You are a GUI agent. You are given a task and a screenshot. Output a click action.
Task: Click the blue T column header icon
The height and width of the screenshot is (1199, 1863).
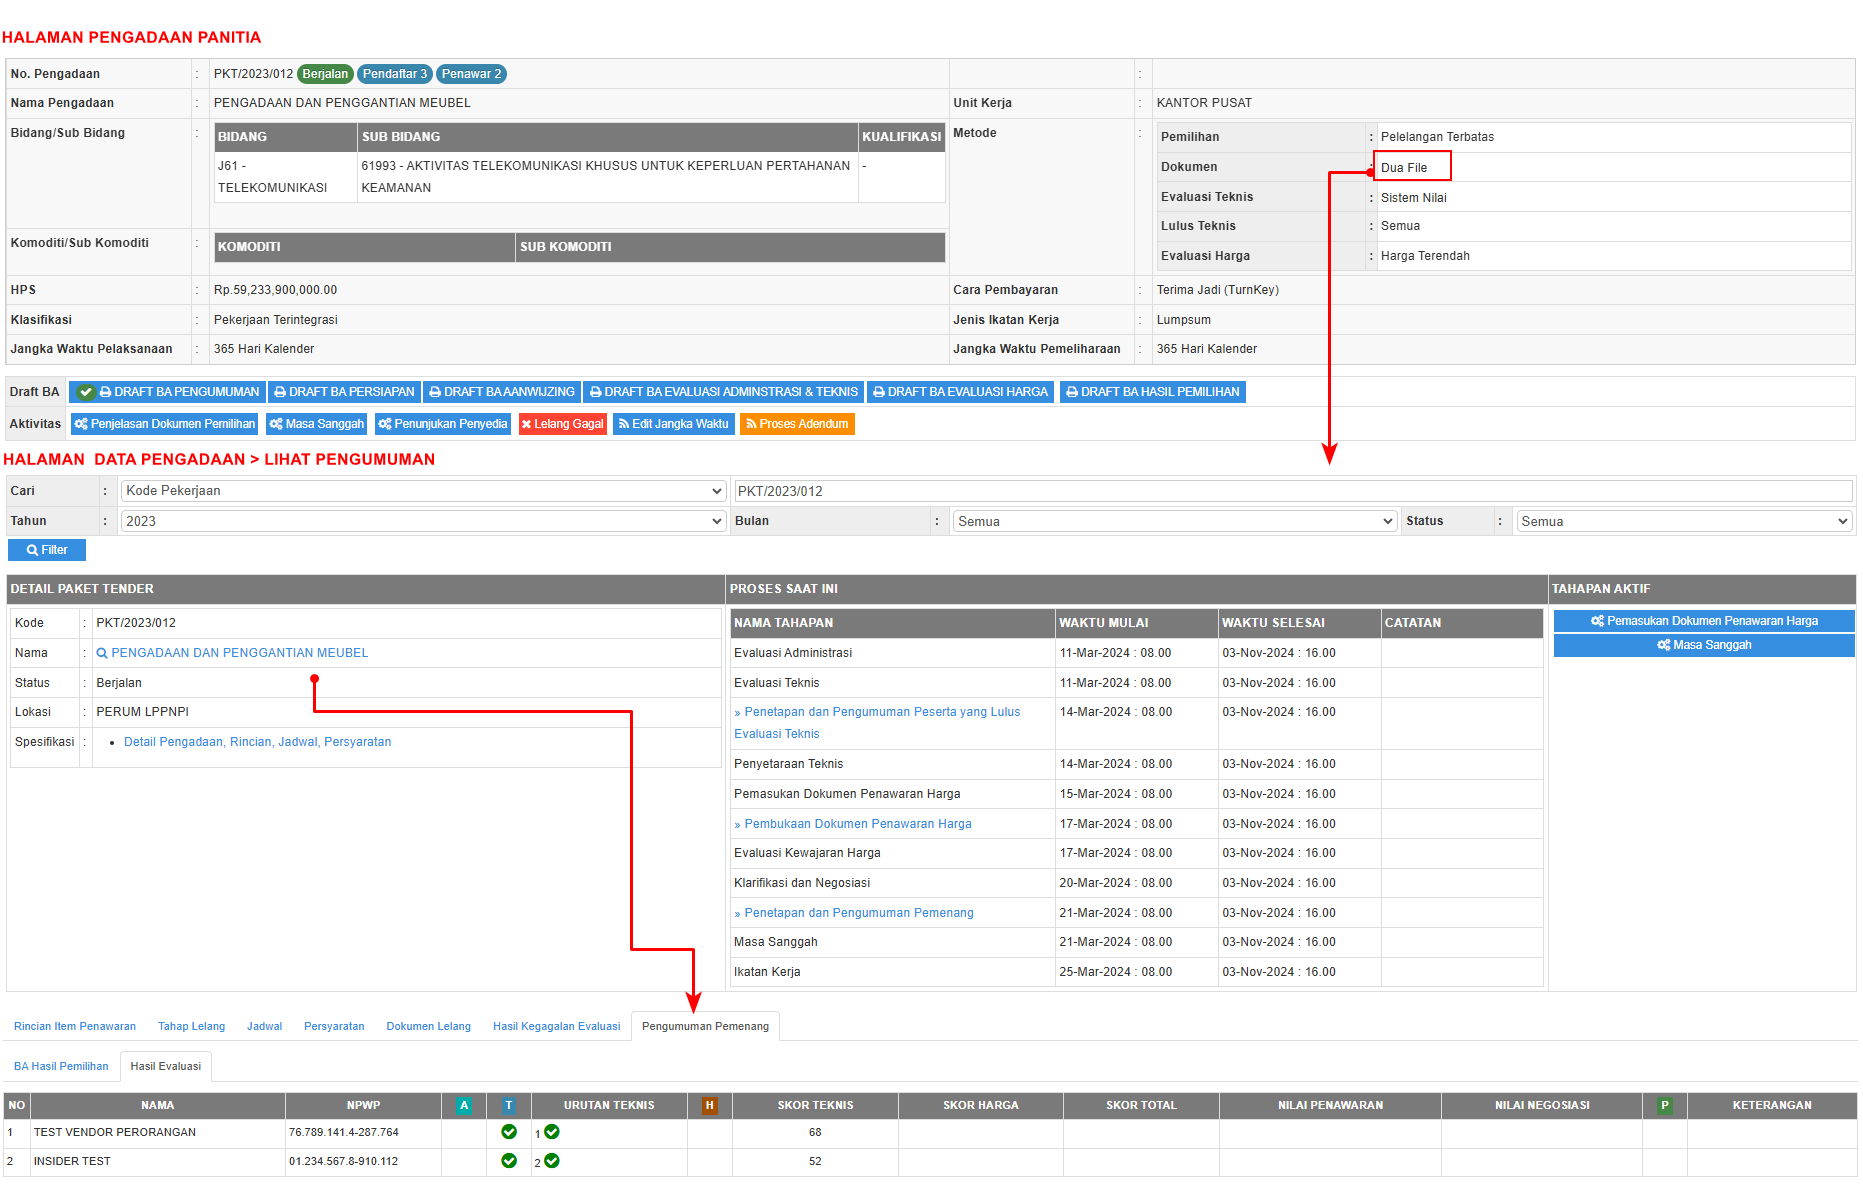pyautogui.click(x=509, y=1105)
